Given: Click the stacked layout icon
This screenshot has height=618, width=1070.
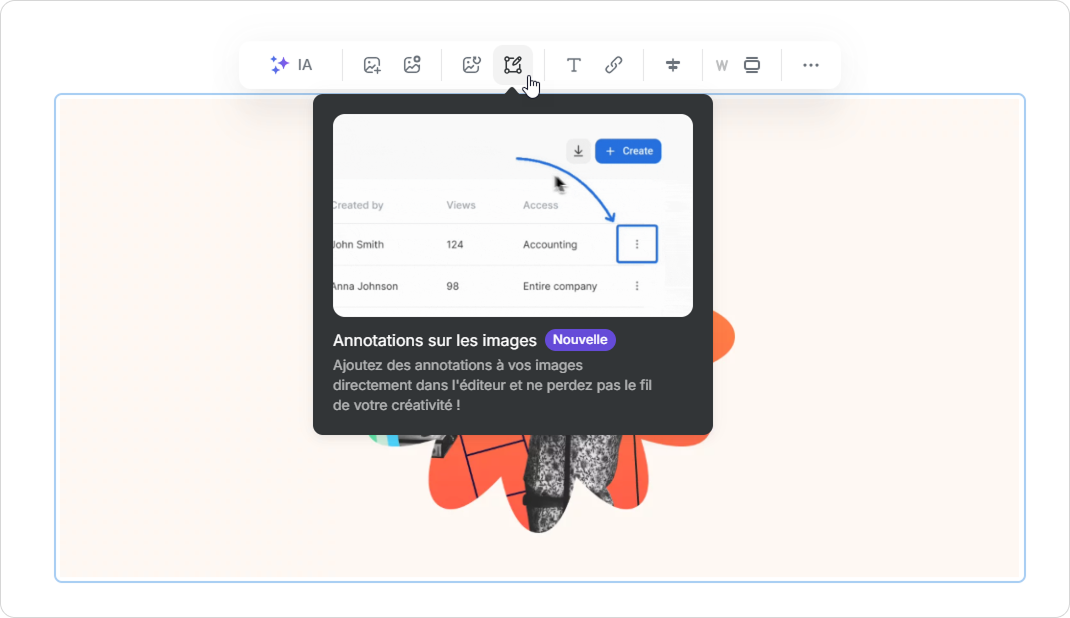Looking at the screenshot, I should coord(752,65).
